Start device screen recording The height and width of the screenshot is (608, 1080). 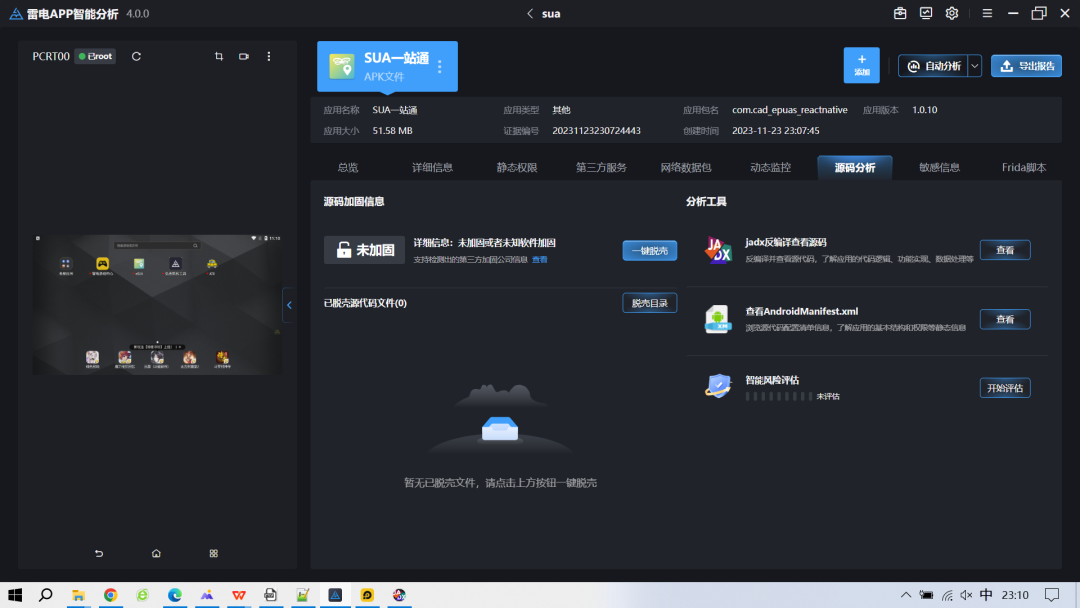(x=244, y=56)
